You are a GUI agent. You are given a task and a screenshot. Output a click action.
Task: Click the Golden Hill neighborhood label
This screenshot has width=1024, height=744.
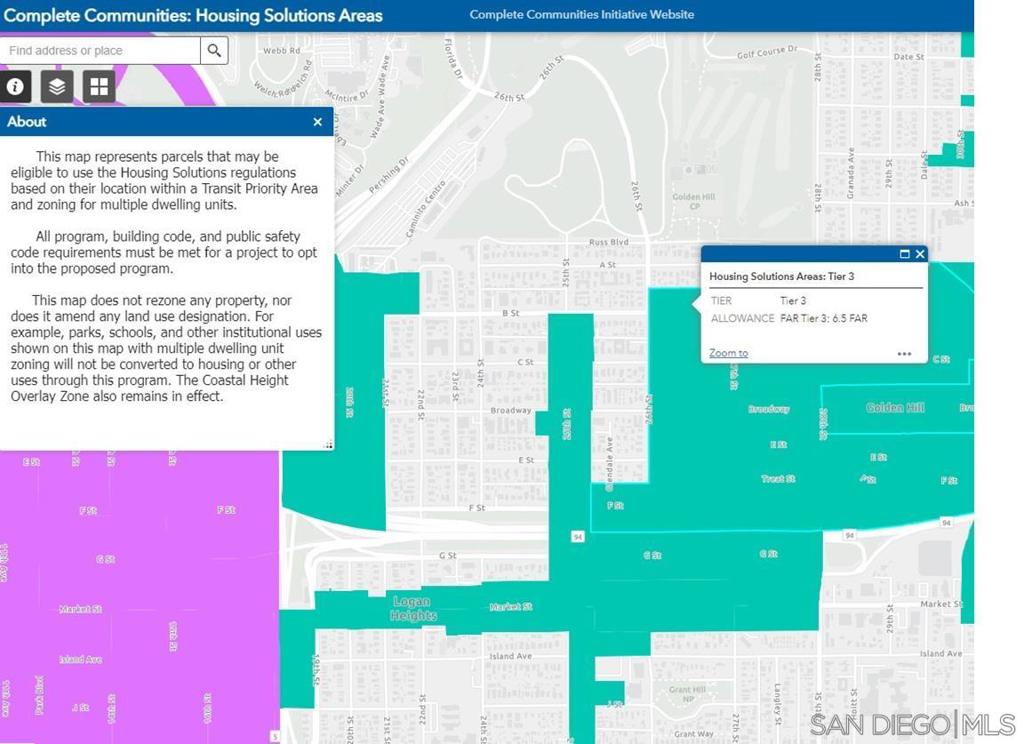[x=895, y=408]
